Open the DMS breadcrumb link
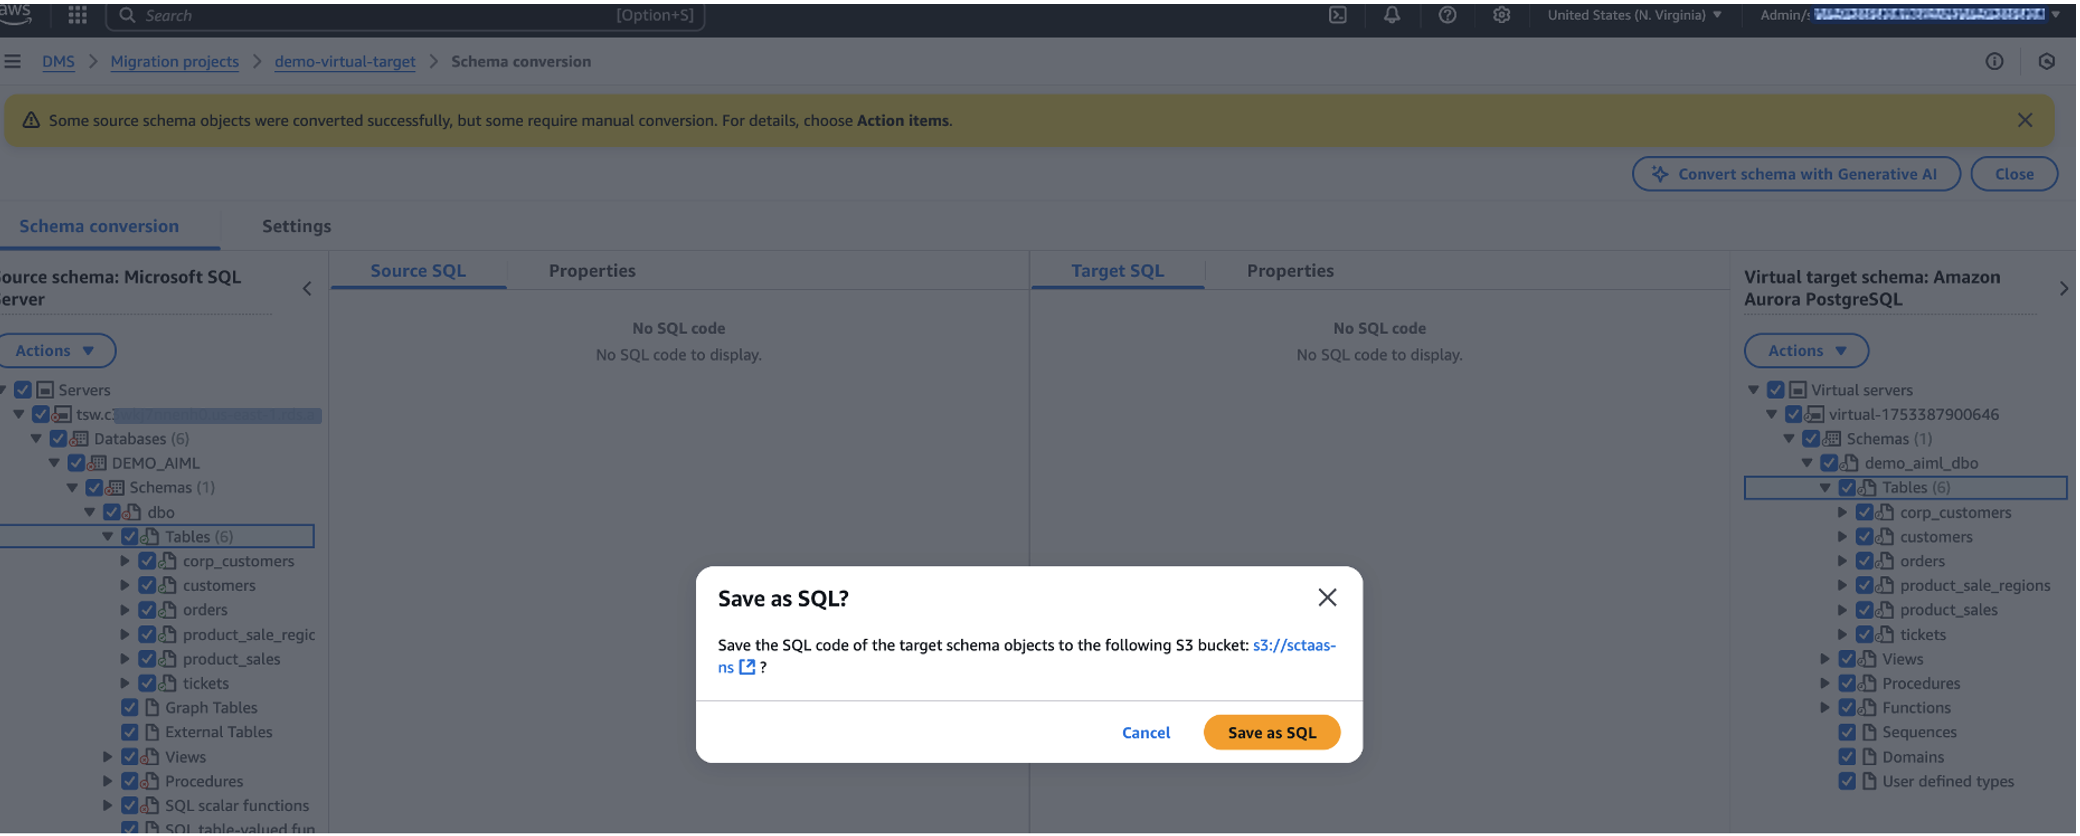 58,61
